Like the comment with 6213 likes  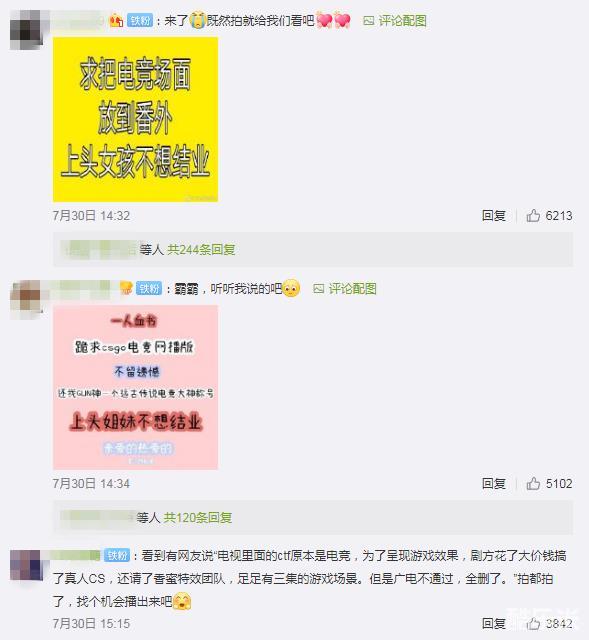pyautogui.click(x=533, y=215)
